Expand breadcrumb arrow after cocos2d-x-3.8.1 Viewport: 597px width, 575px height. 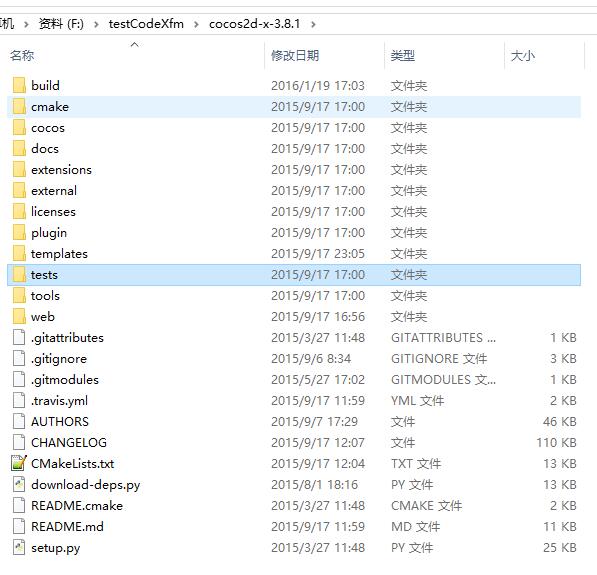[313, 24]
